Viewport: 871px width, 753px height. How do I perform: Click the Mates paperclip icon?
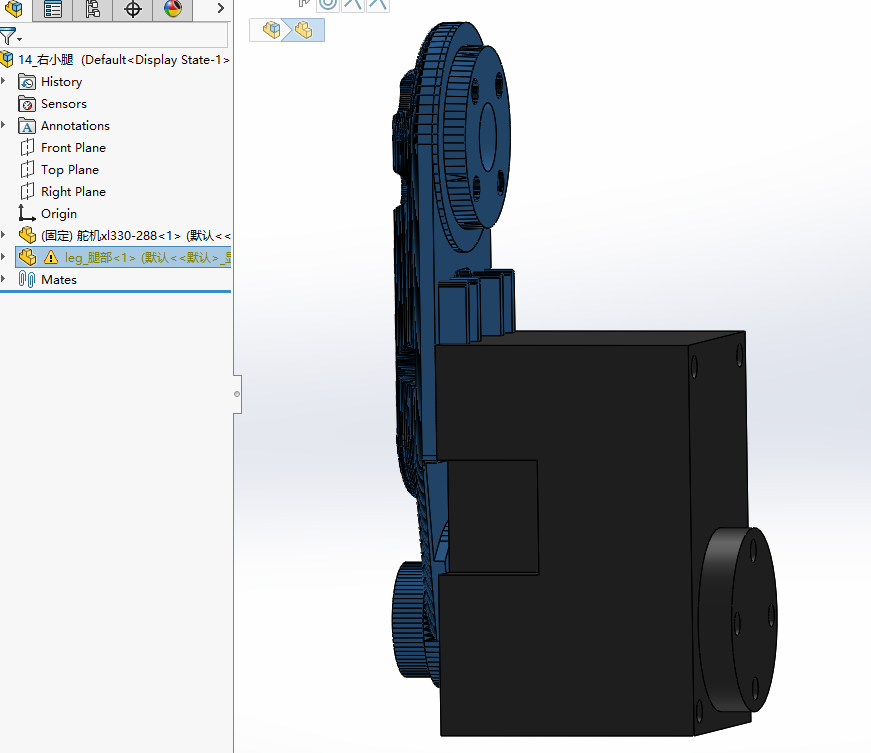(27, 279)
